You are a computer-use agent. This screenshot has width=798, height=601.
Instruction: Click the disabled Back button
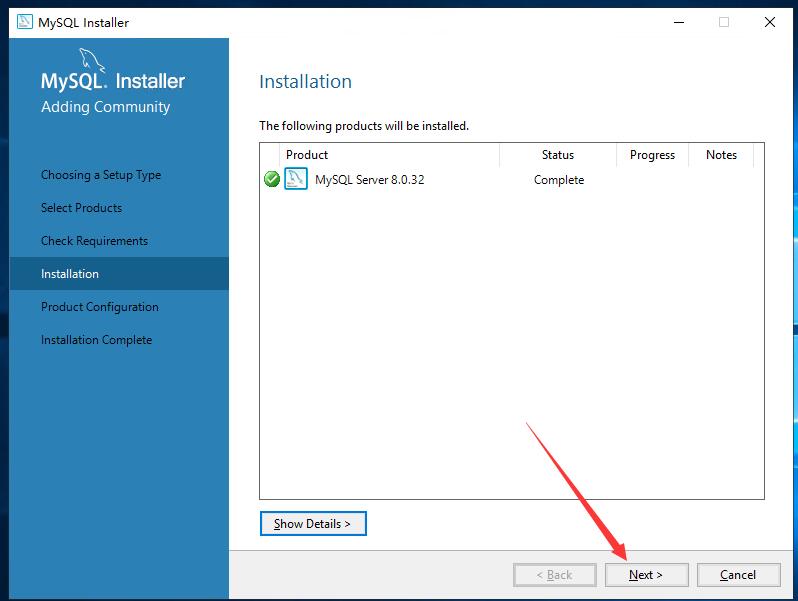point(555,575)
